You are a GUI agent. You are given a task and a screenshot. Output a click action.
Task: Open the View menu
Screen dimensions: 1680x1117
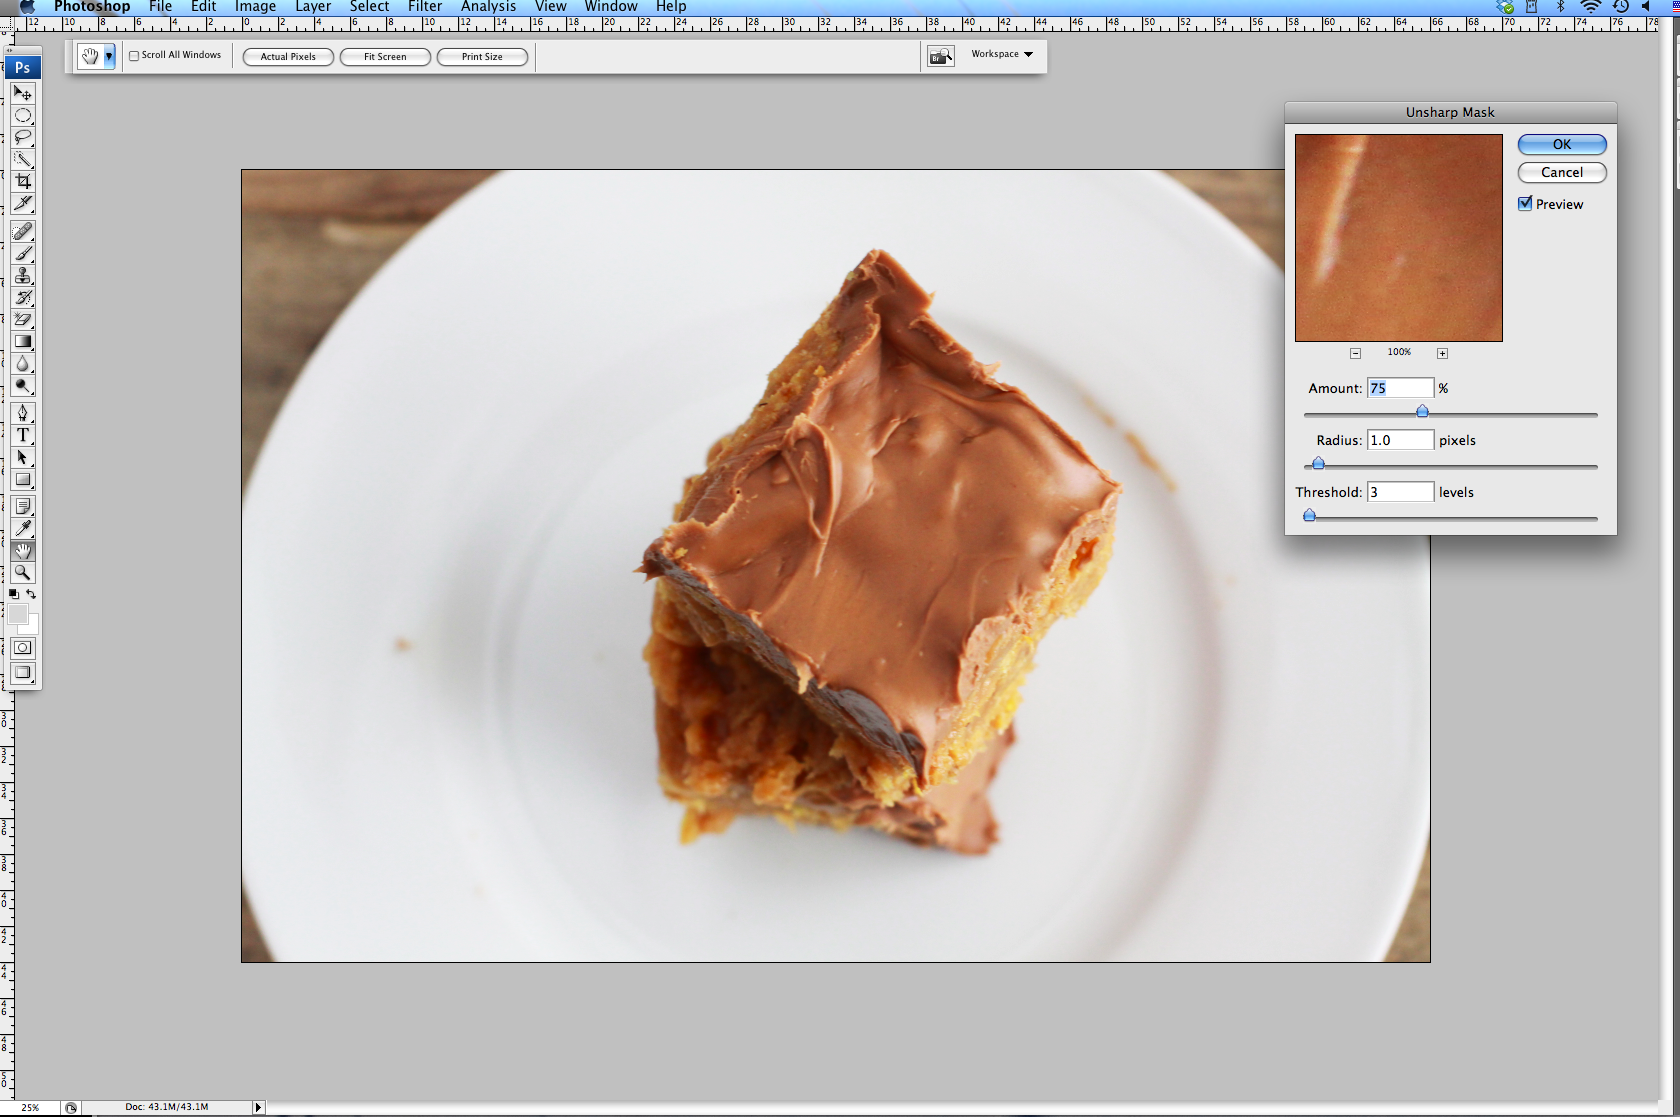click(550, 6)
